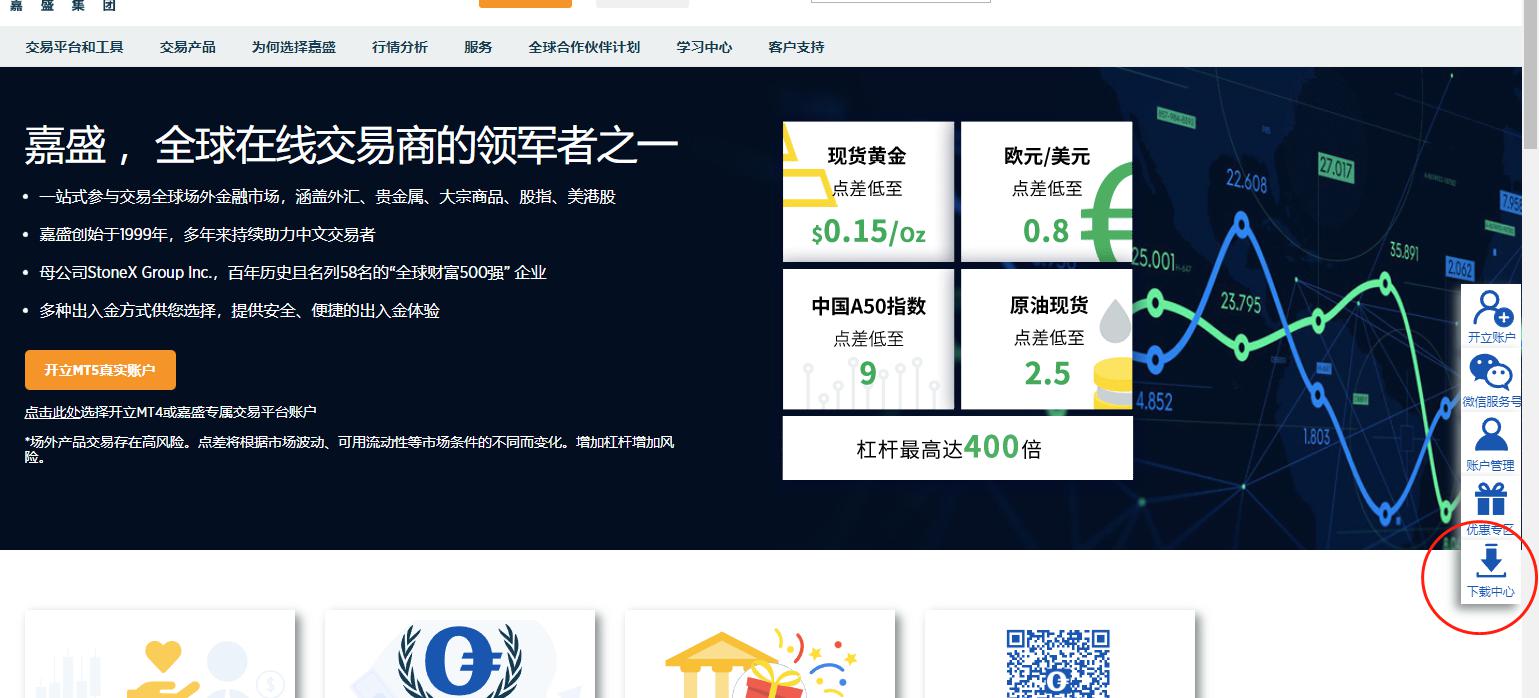Image resolution: width=1539 pixels, height=698 pixels.
Task: Click the search input box at top right
Action: point(899,0)
